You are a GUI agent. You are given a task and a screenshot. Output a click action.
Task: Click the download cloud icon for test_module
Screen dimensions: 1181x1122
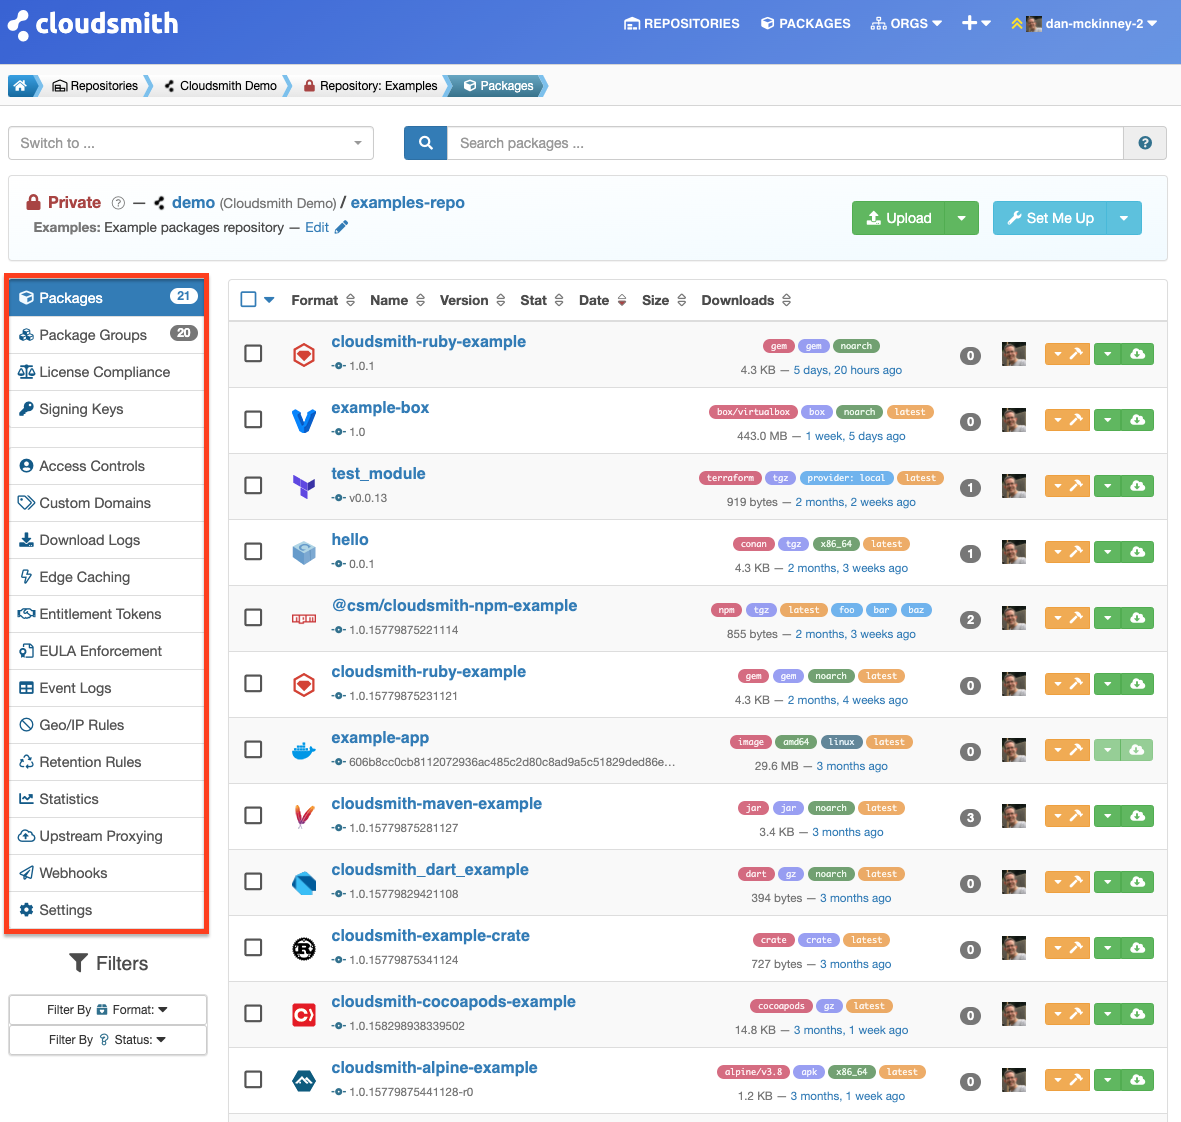tap(1137, 486)
